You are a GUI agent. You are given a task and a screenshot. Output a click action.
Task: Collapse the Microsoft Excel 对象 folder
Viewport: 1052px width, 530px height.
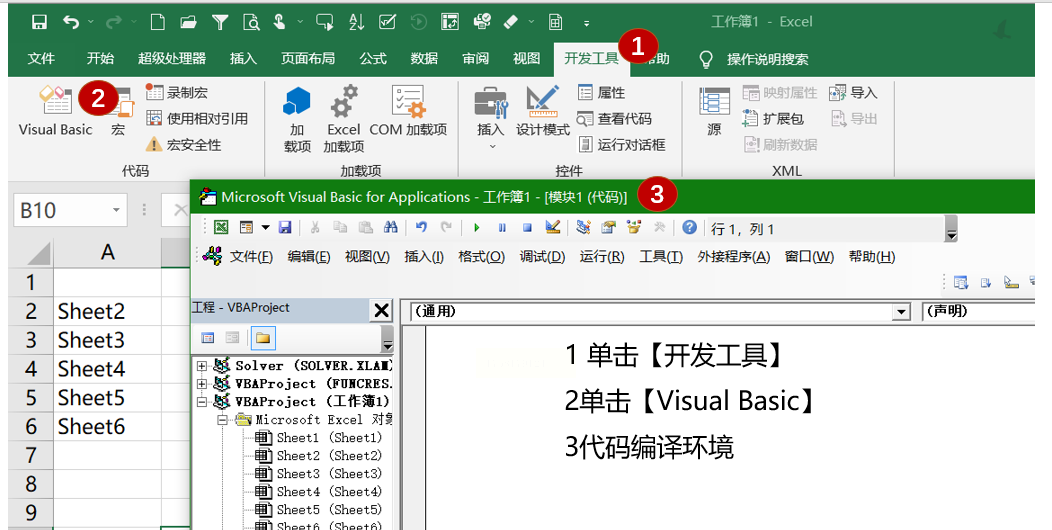pos(223,420)
